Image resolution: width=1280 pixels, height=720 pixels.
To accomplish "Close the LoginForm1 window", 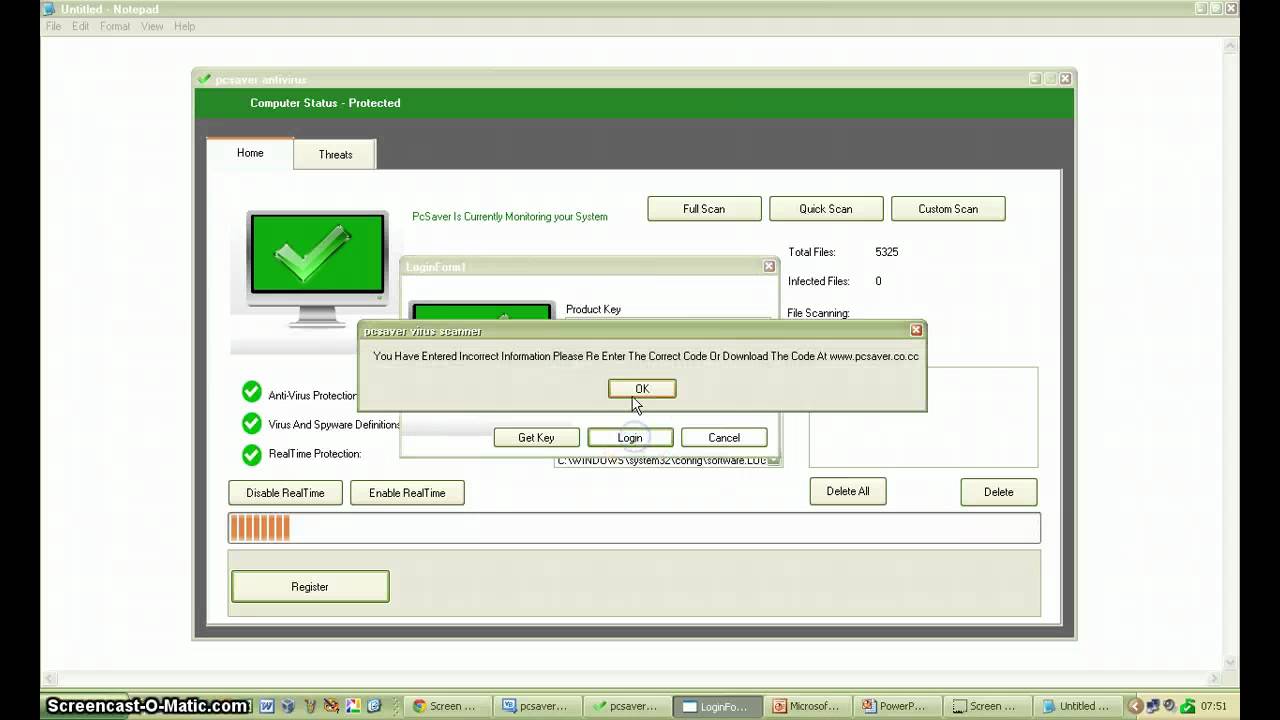I will (x=769, y=266).
